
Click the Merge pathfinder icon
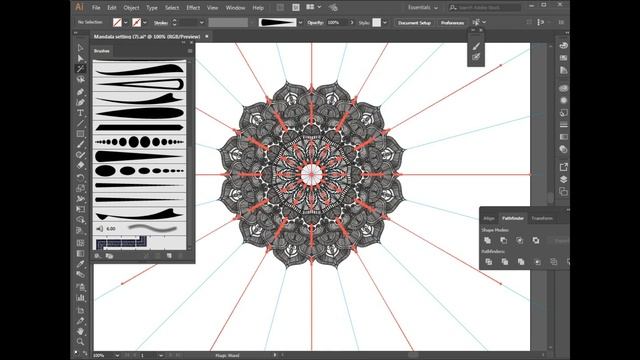(x=521, y=262)
